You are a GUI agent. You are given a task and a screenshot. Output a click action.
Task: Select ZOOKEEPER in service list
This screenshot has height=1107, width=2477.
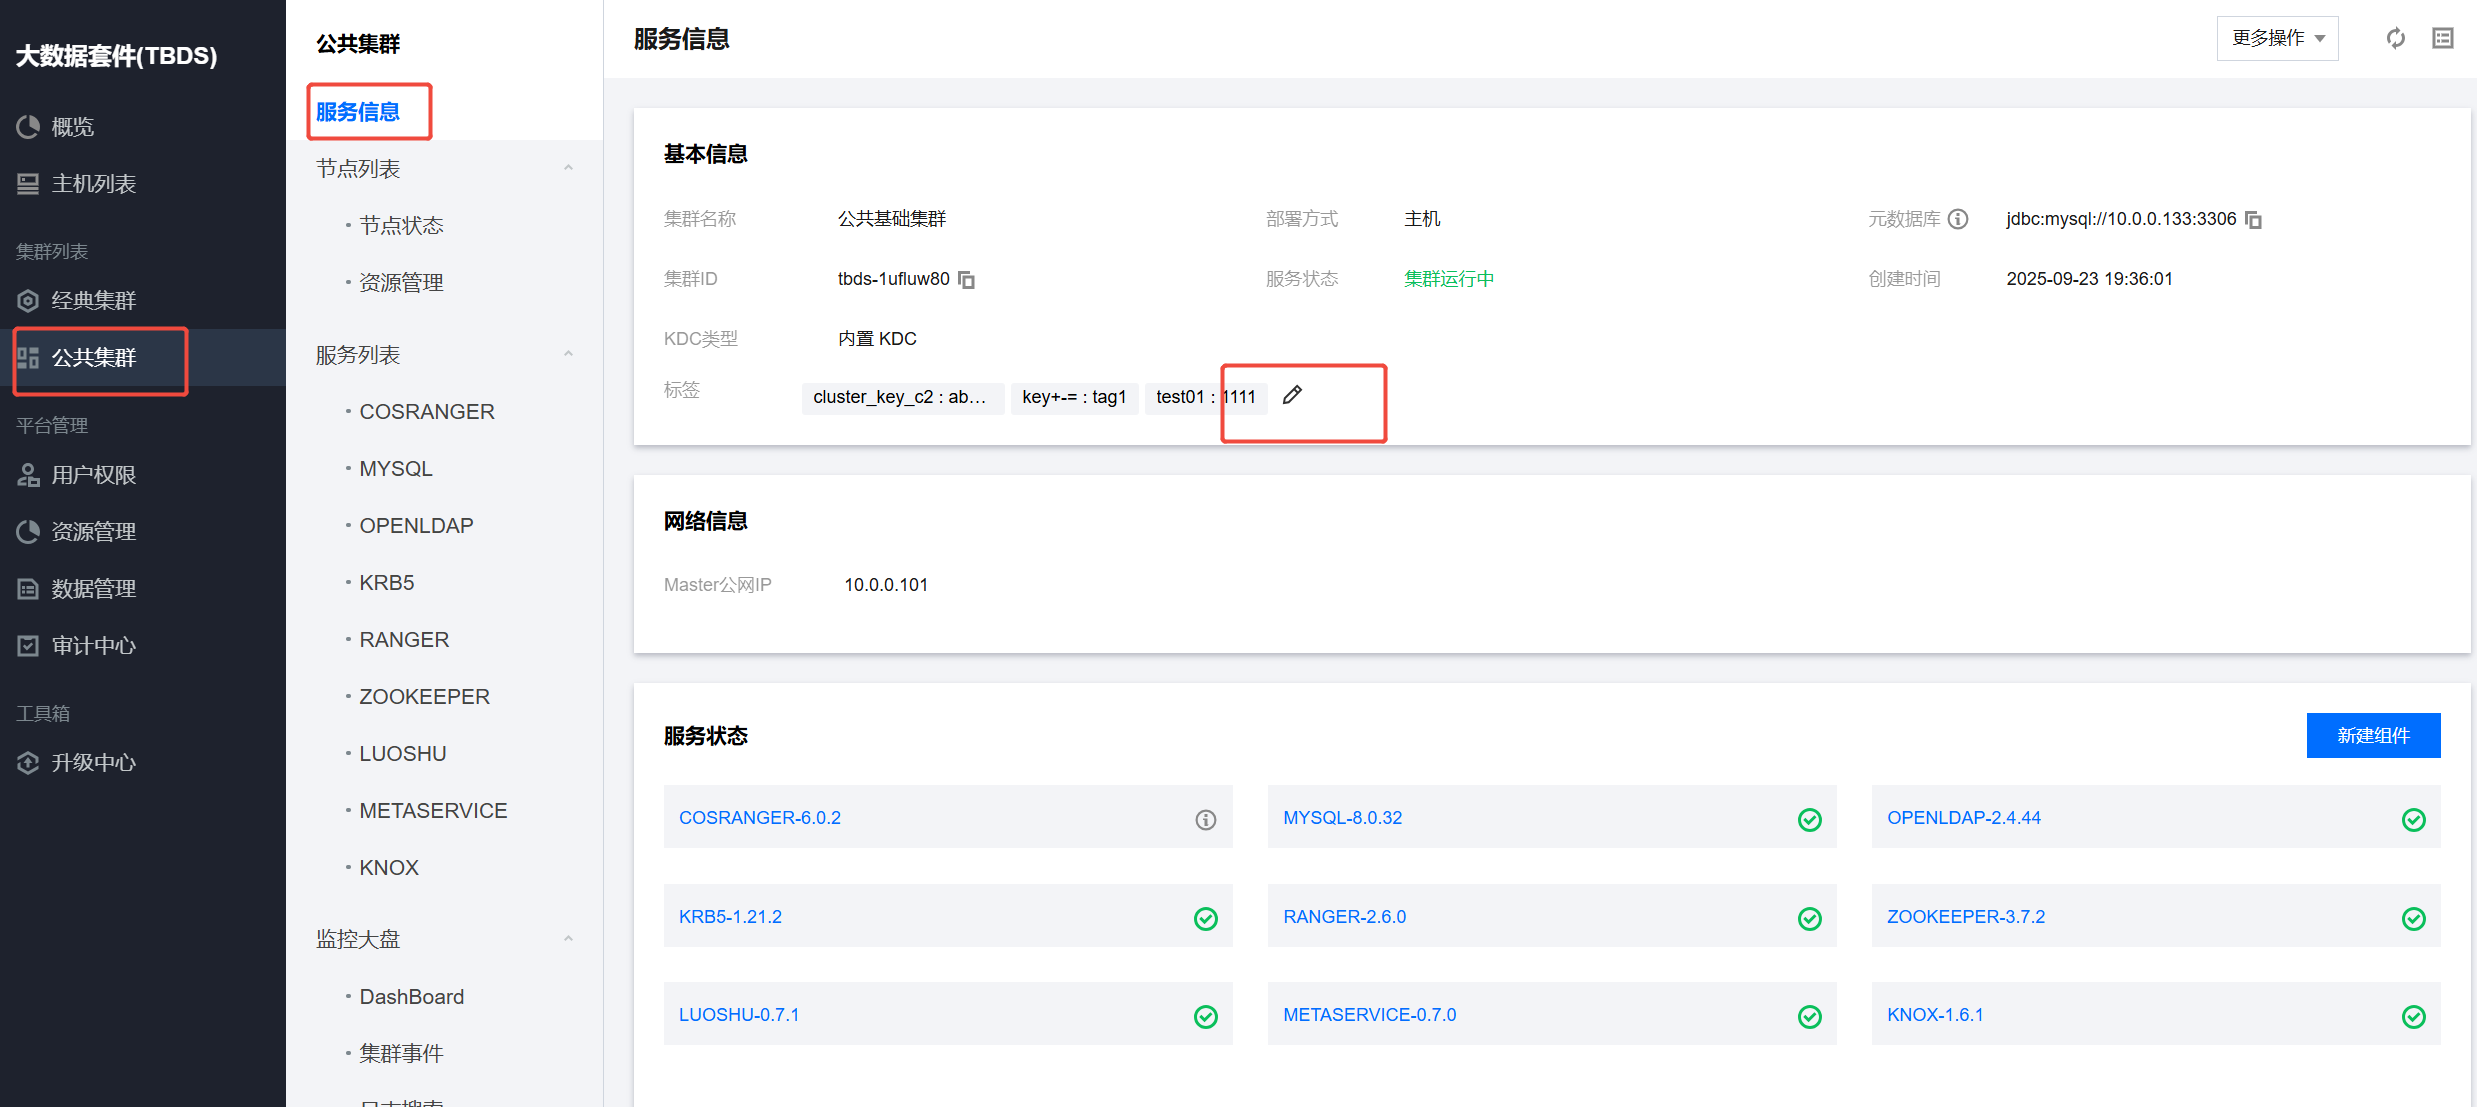click(x=424, y=697)
